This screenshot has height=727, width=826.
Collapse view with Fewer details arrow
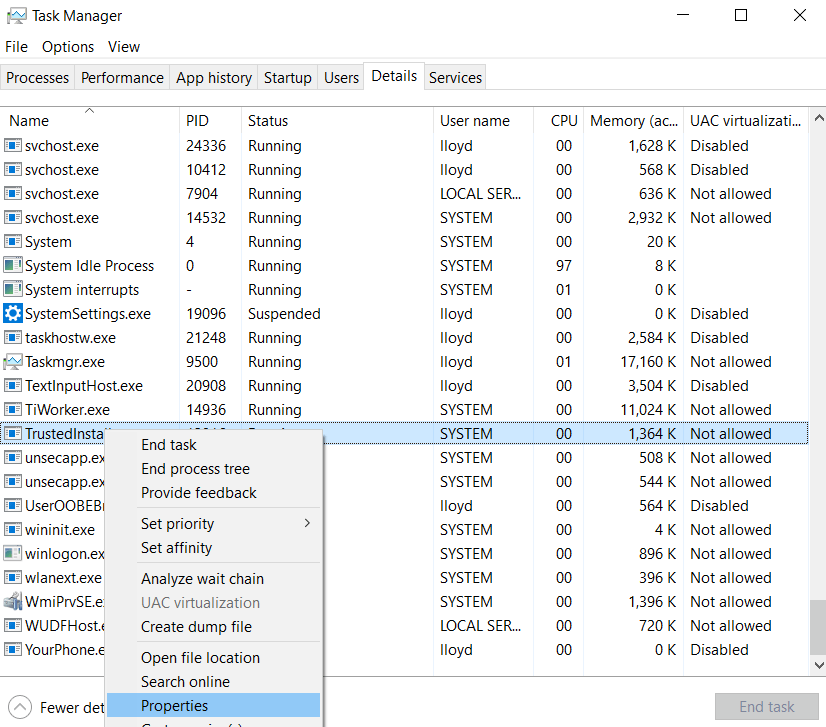20,707
